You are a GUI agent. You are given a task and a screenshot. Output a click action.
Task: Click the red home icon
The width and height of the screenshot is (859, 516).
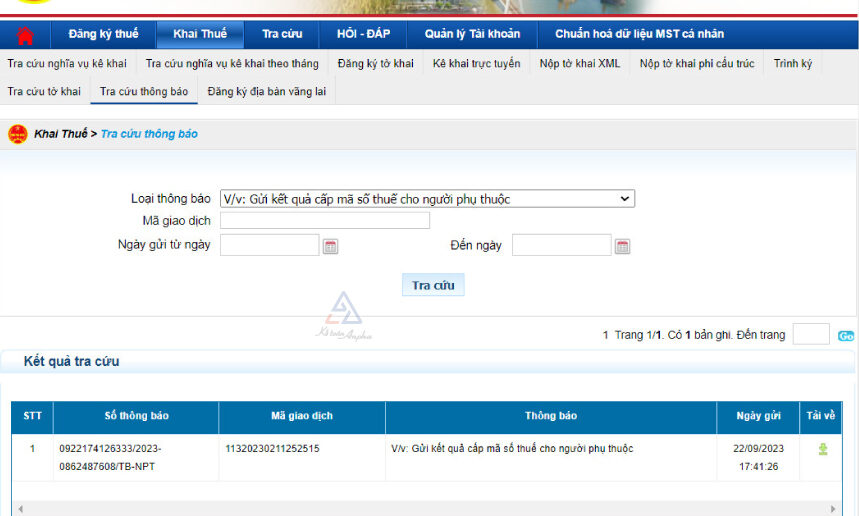25,36
